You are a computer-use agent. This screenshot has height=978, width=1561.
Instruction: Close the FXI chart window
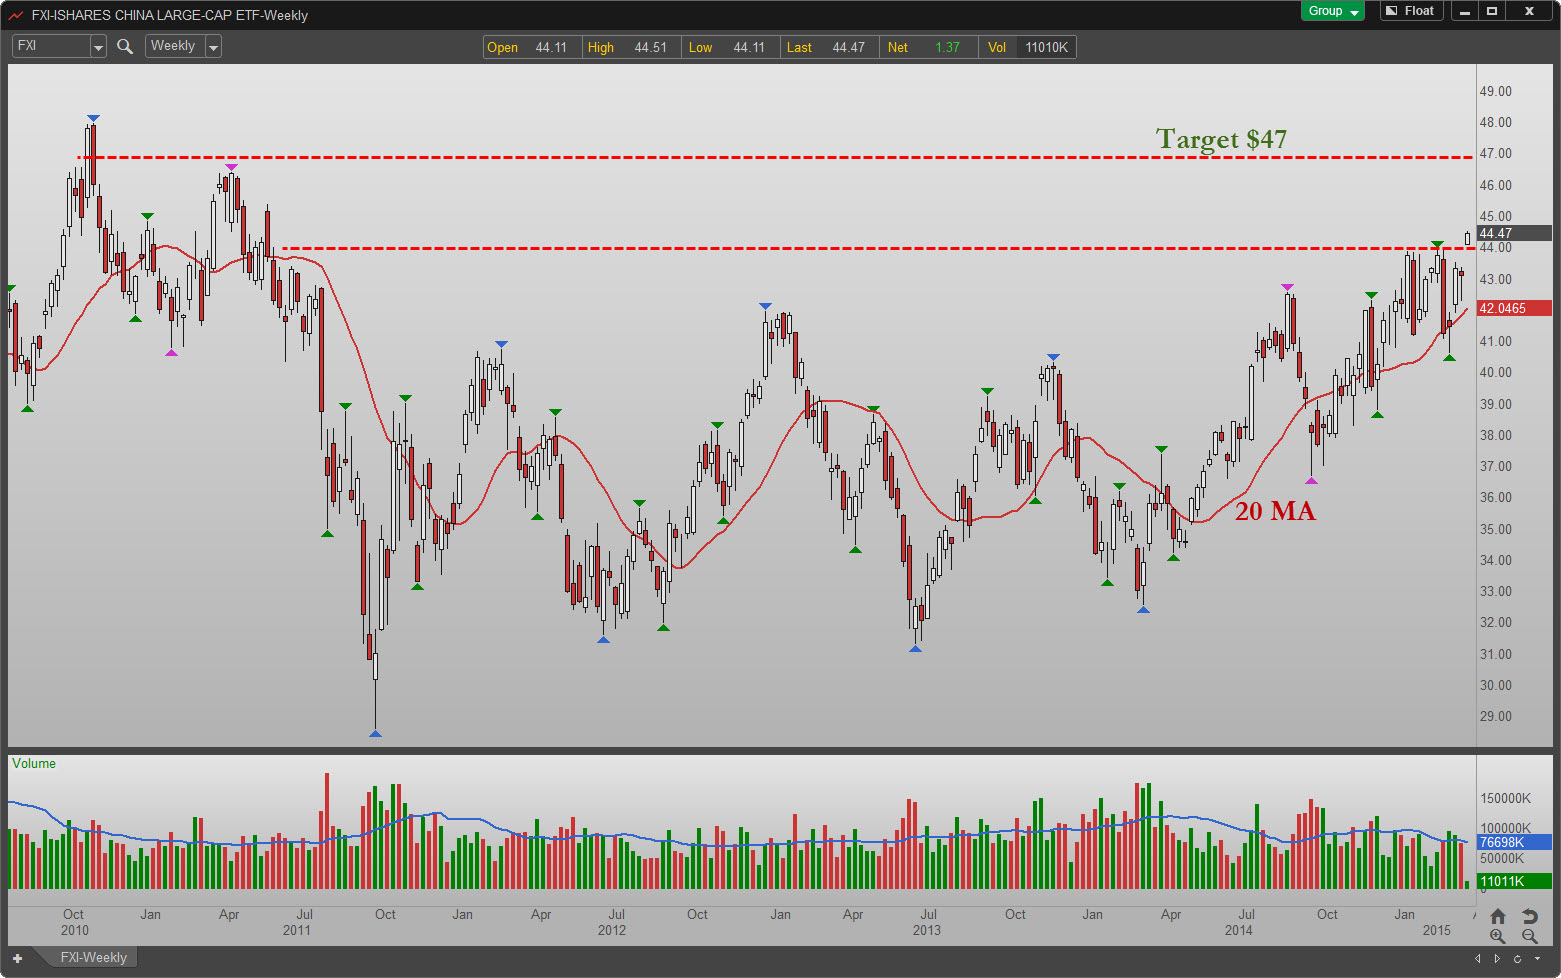click(1529, 11)
